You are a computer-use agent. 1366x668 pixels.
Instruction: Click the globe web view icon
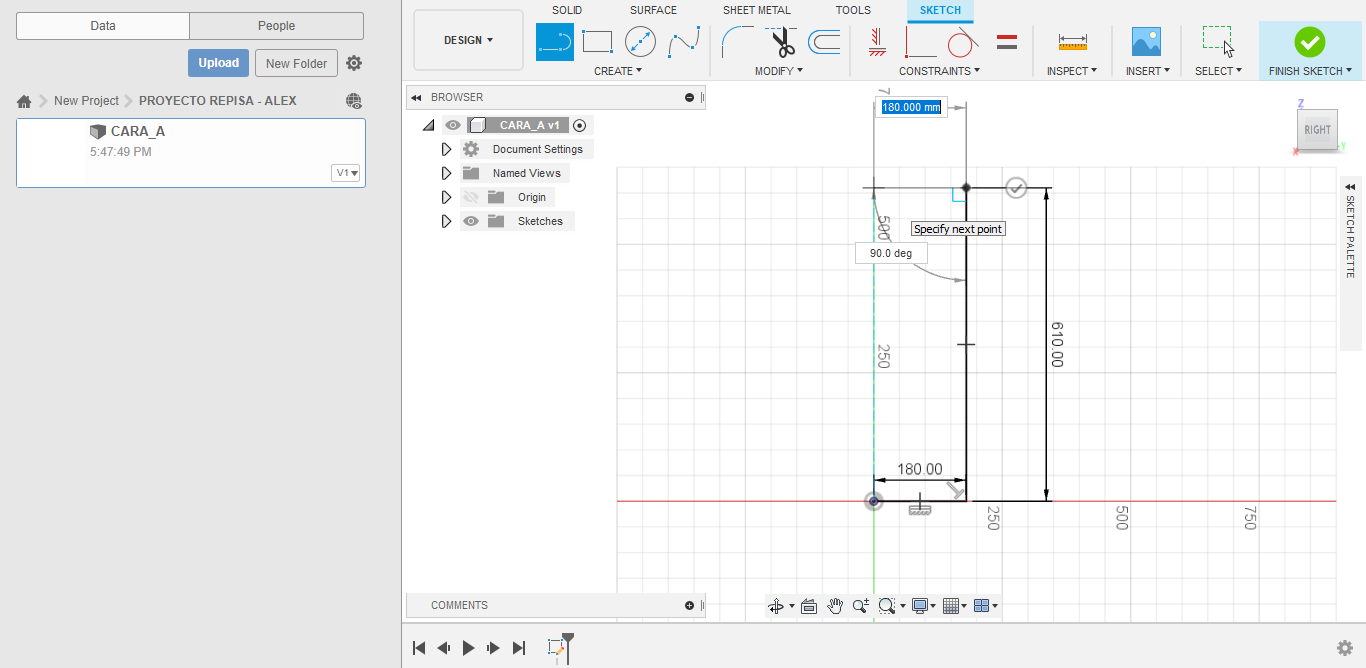[x=353, y=101]
